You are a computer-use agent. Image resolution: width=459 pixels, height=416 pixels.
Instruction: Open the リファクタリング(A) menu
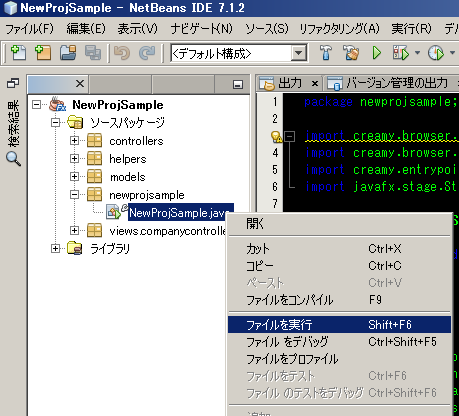[x=339, y=29]
